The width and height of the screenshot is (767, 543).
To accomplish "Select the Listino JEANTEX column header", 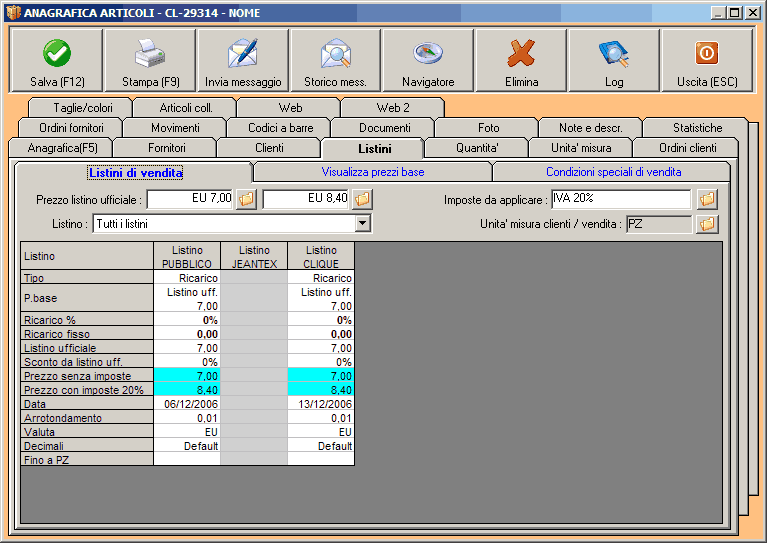I will tap(254, 256).
